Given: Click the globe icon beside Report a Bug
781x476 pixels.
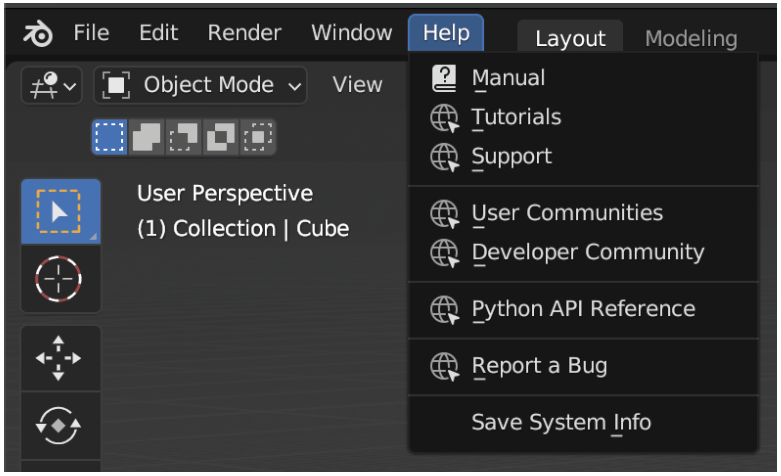Looking at the screenshot, I should (444, 366).
